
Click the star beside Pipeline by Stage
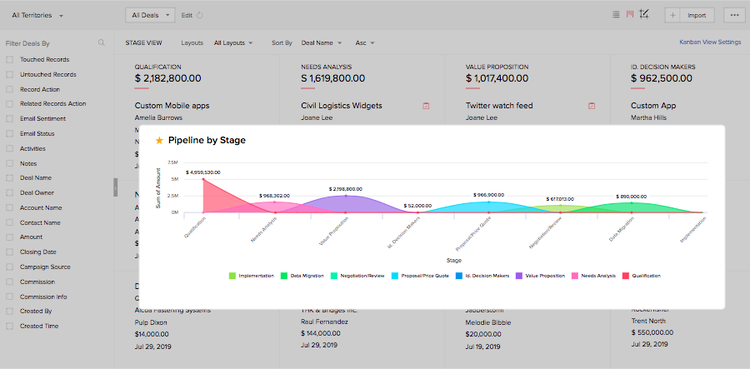coord(160,140)
